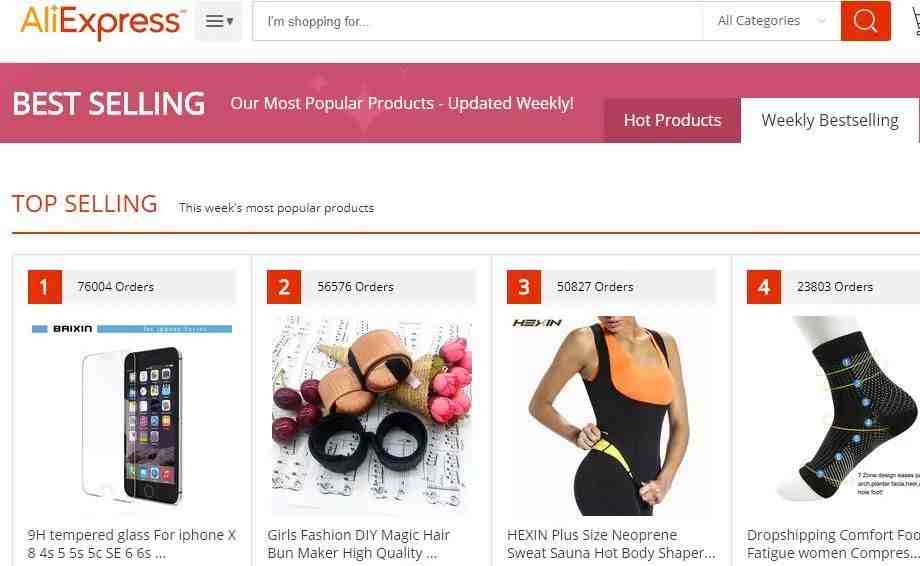Click the orange search magnifier button
This screenshot has width=920, height=566.
[865, 21]
